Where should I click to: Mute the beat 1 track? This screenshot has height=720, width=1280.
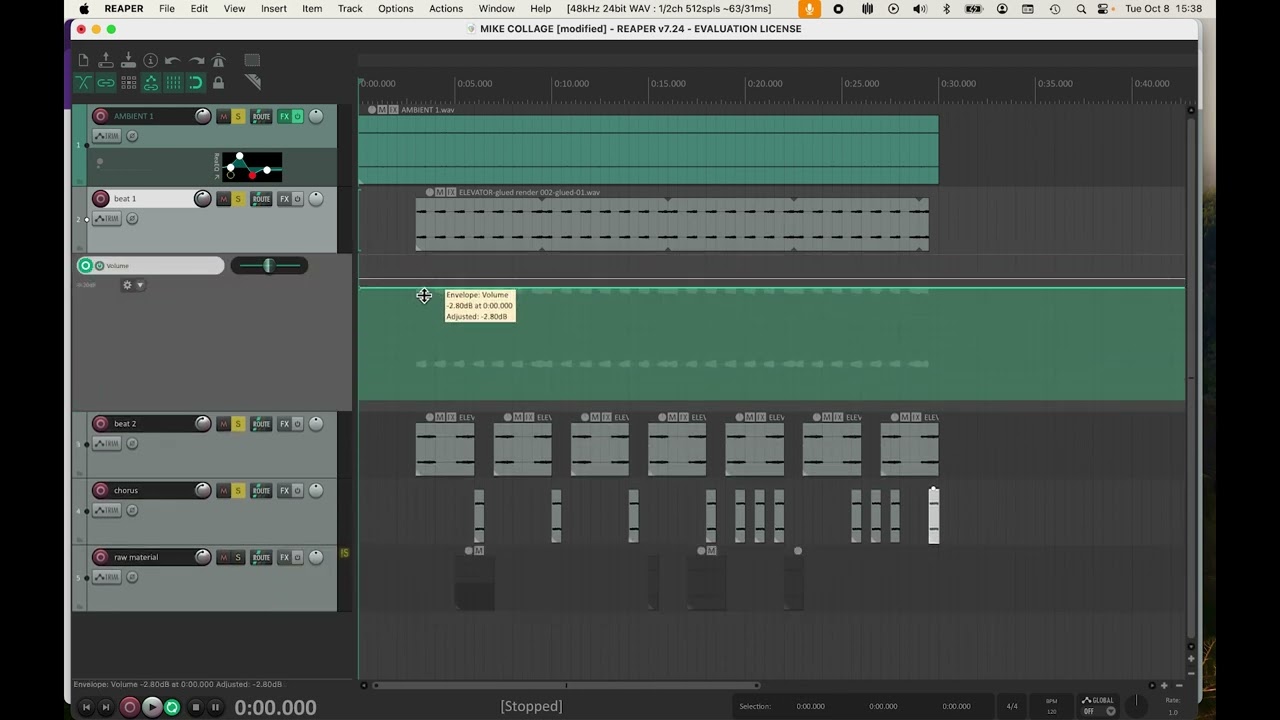pyautogui.click(x=224, y=199)
